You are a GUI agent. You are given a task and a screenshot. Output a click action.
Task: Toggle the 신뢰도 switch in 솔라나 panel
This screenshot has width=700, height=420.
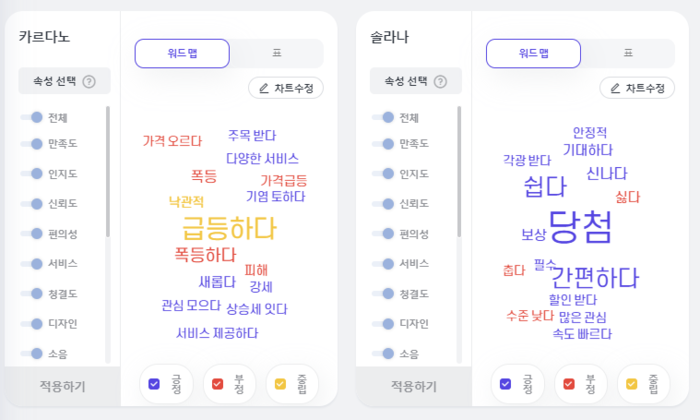pyautogui.click(x=383, y=204)
